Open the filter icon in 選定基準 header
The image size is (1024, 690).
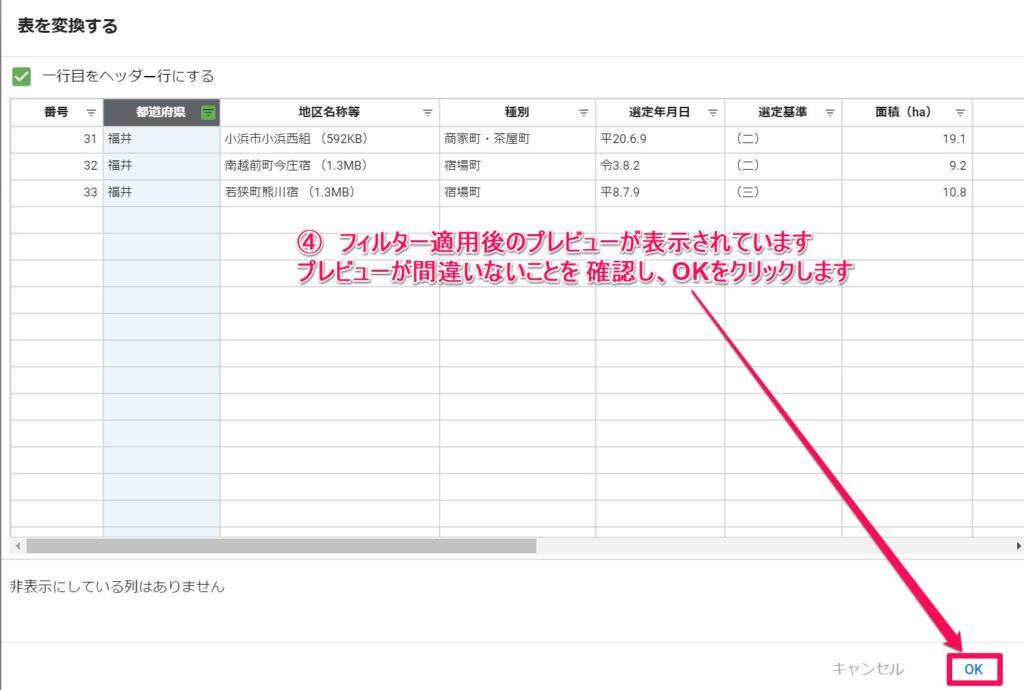coord(830,113)
